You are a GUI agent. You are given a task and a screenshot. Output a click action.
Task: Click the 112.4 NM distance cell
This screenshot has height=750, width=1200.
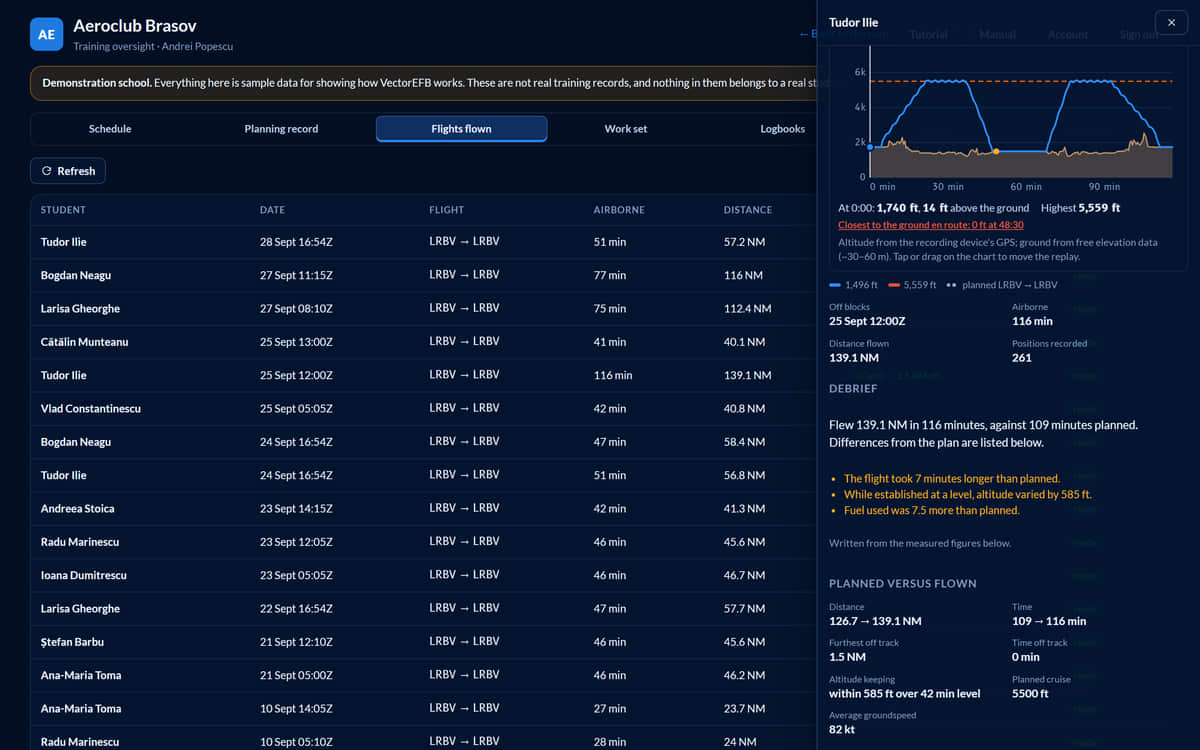click(x=748, y=308)
